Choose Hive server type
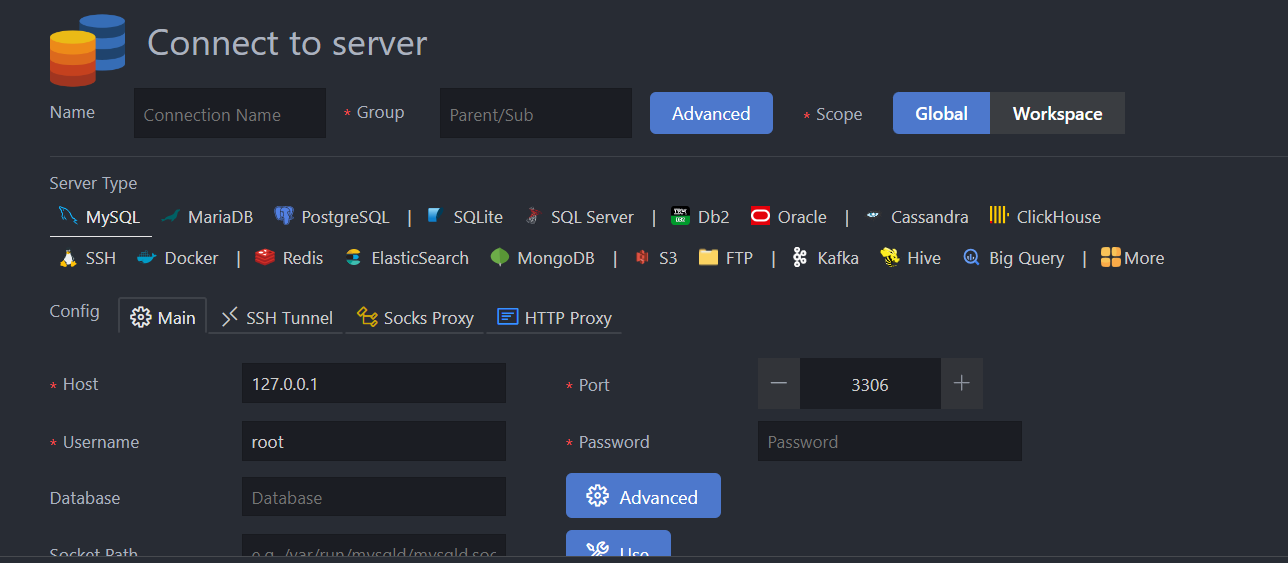This screenshot has width=1288, height=563. coord(911,258)
